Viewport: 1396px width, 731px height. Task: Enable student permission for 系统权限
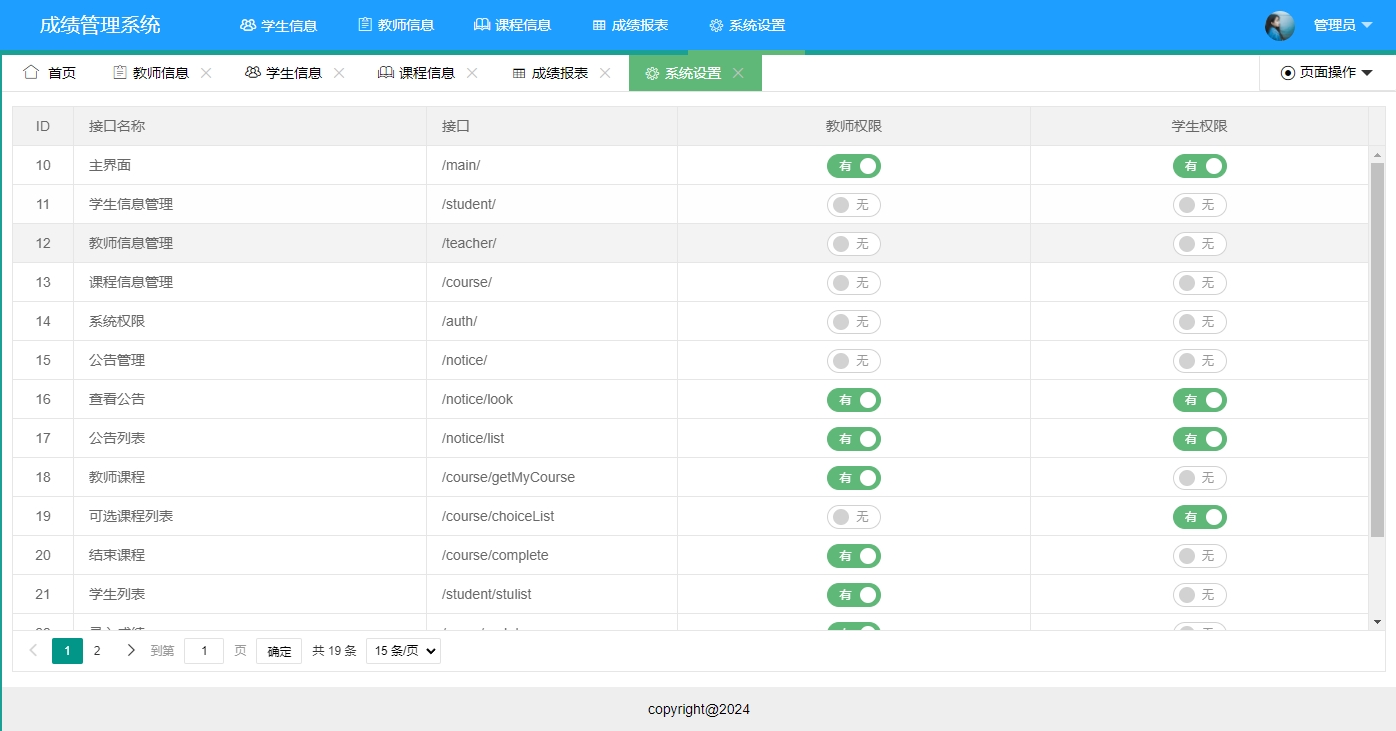(x=1200, y=322)
